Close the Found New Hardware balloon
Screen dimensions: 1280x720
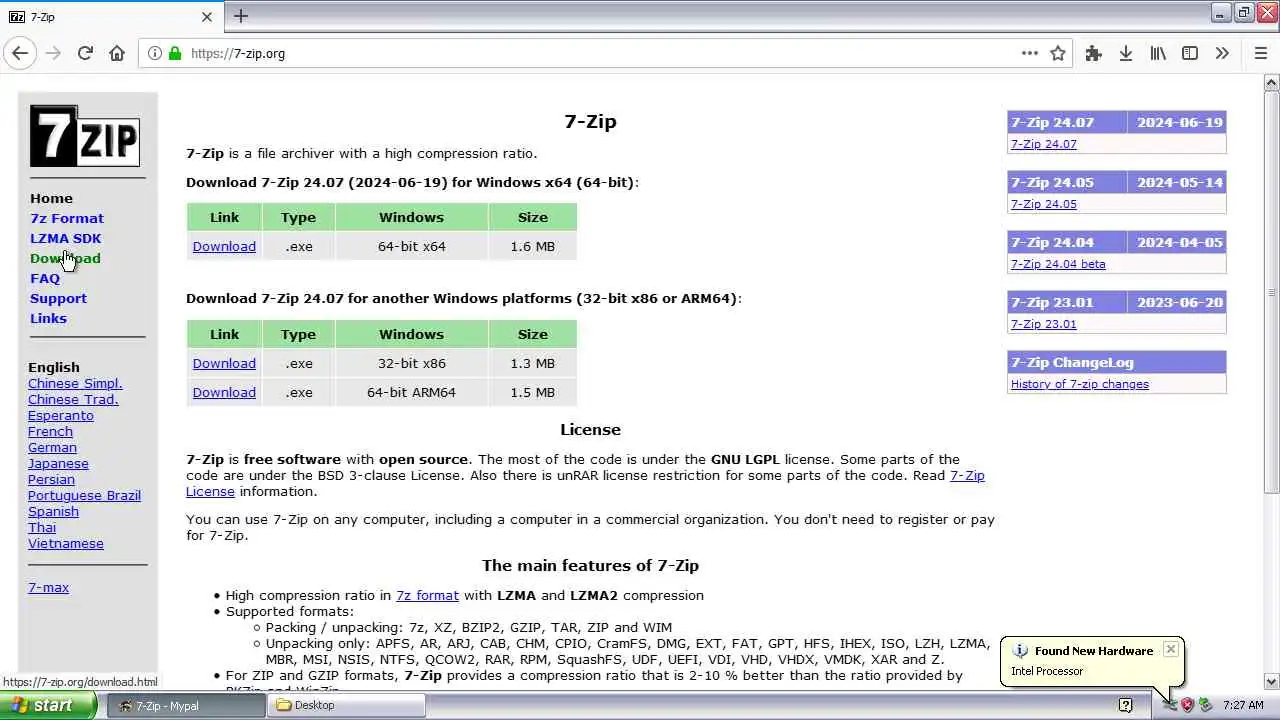pyautogui.click(x=1170, y=649)
